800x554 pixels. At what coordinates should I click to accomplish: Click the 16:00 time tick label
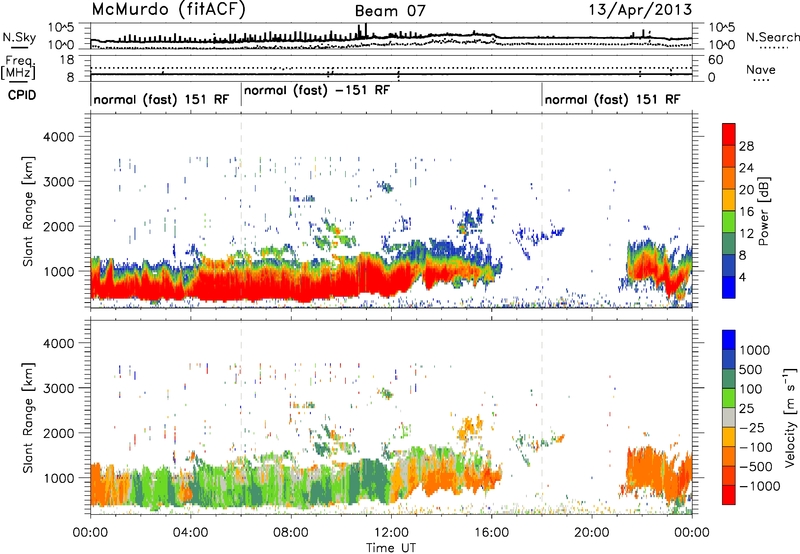pos(491,533)
